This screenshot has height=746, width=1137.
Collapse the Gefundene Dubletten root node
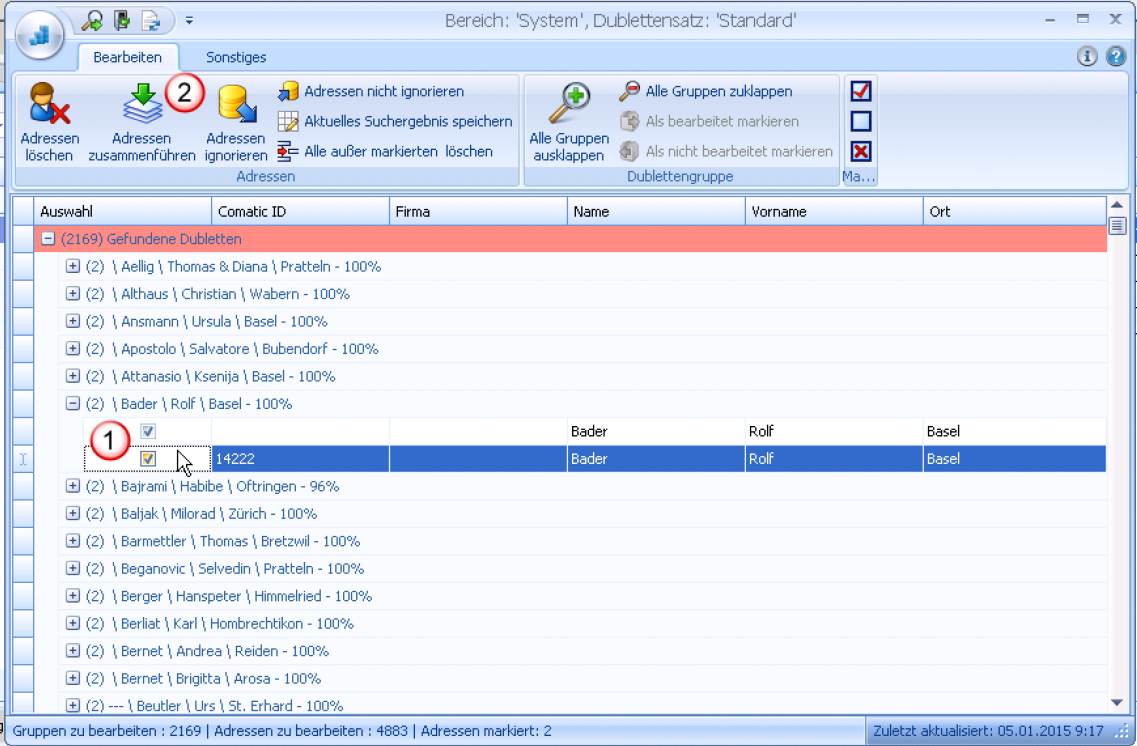(48, 240)
